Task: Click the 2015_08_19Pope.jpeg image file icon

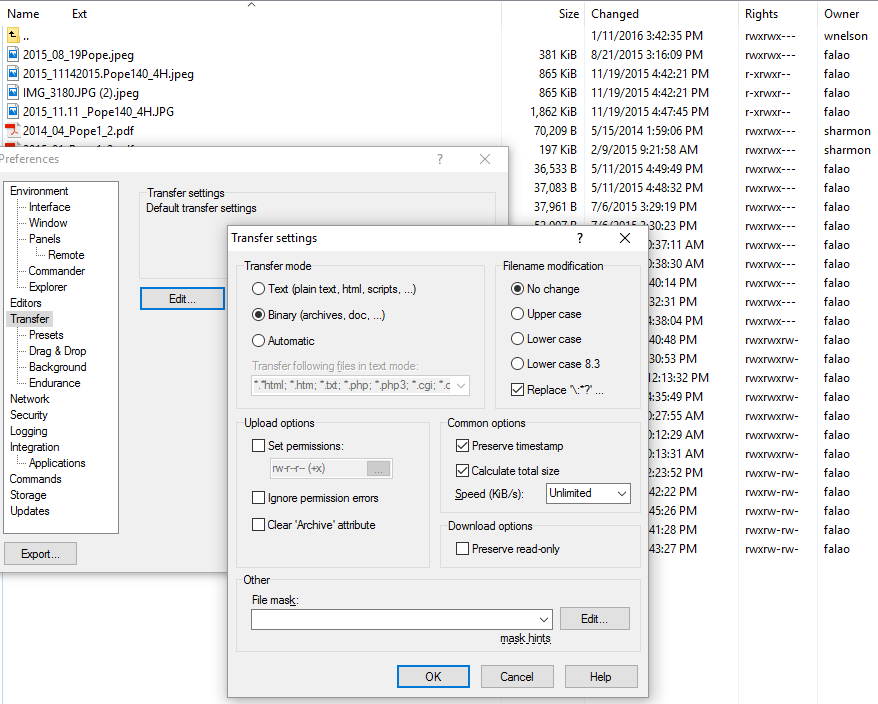Action: pos(13,54)
